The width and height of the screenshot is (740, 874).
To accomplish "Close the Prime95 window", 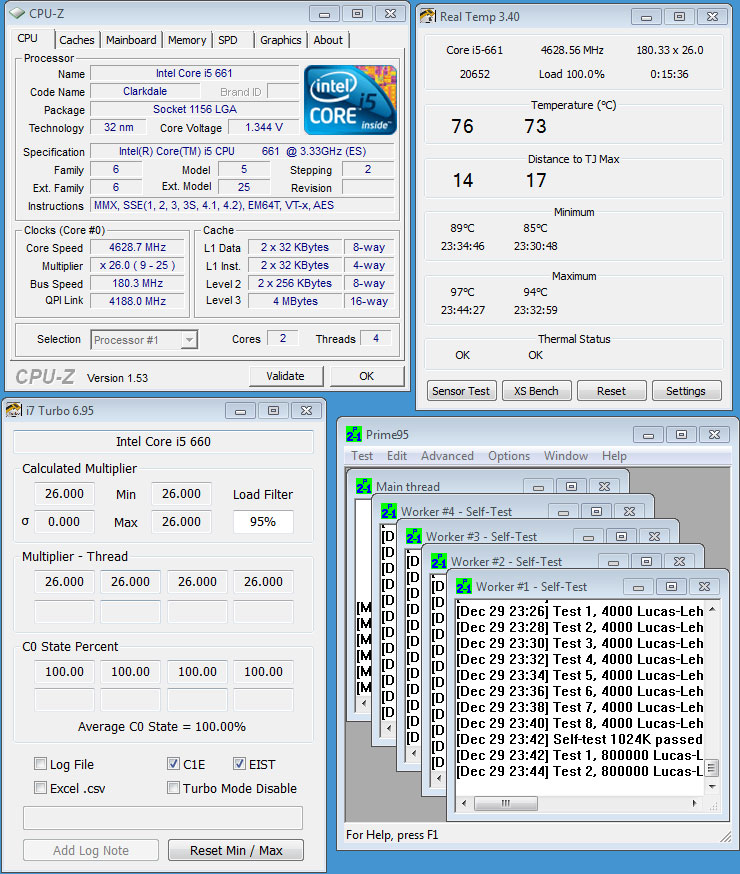I will tap(714, 434).
